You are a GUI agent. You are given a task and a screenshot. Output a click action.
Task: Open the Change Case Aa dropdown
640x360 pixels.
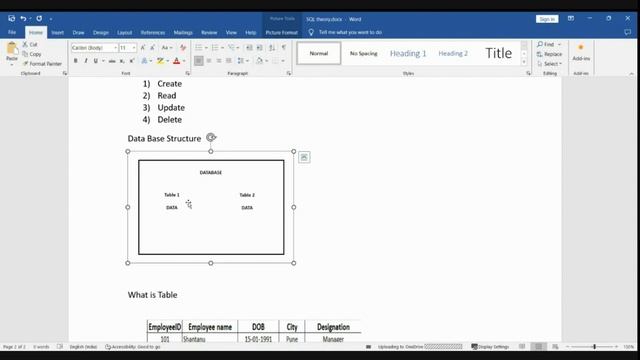167,48
